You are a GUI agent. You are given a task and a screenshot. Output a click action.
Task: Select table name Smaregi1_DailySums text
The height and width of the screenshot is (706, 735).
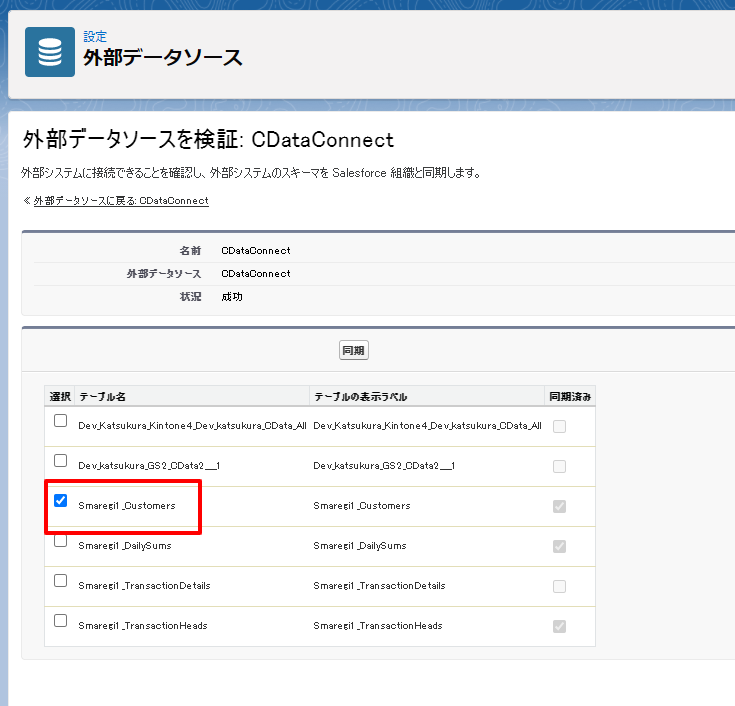(125, 546)
